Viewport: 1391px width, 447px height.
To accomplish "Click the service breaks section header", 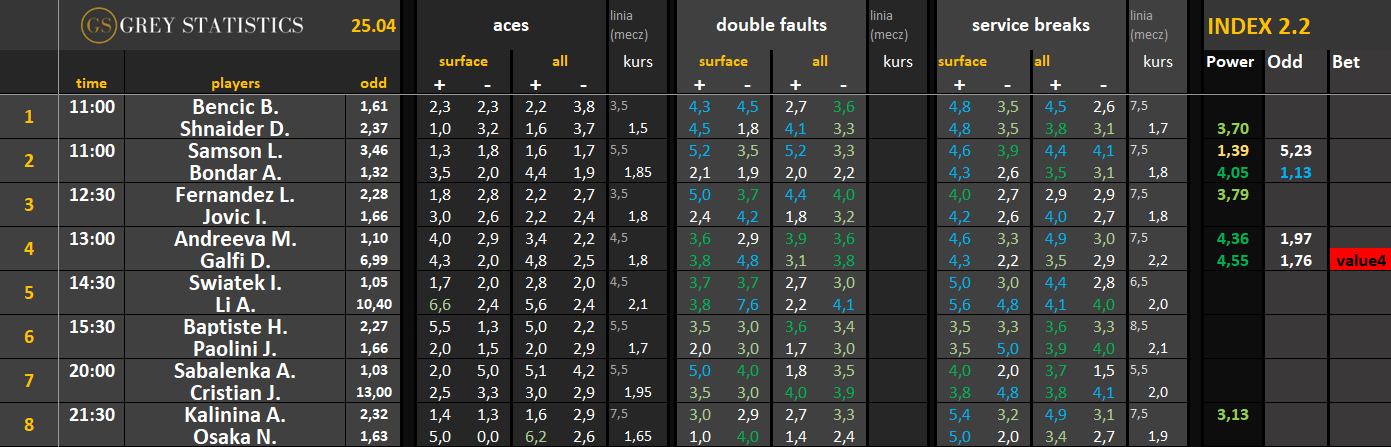I will tap(1030, 25).
